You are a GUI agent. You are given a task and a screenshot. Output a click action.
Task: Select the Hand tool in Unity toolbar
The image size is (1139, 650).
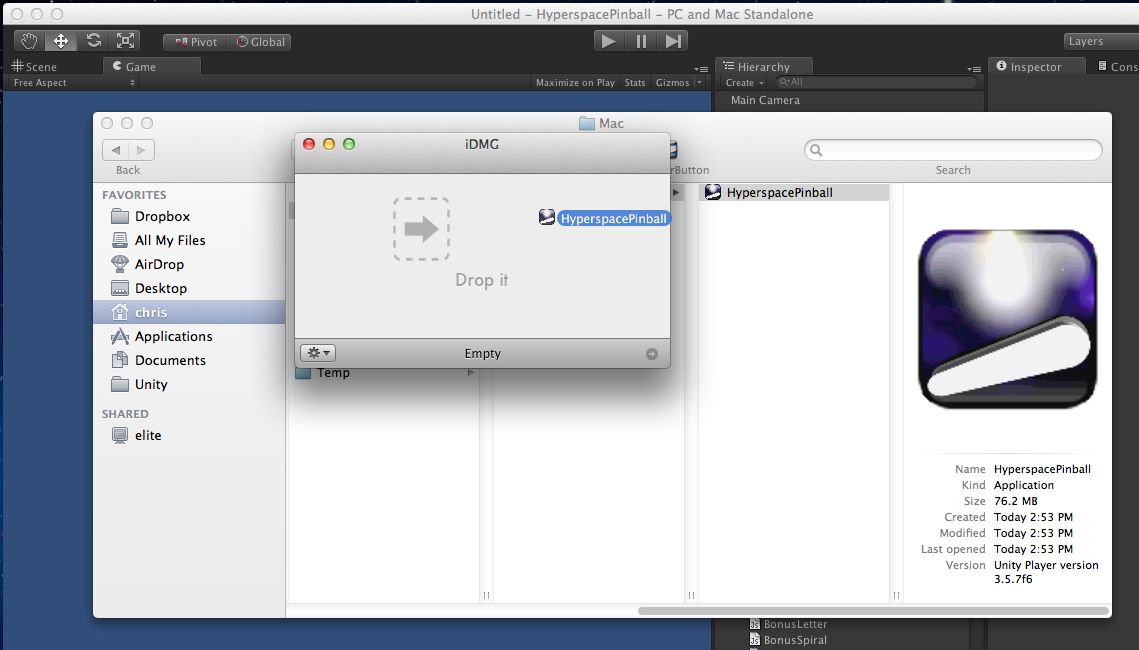tap(29, 41)
